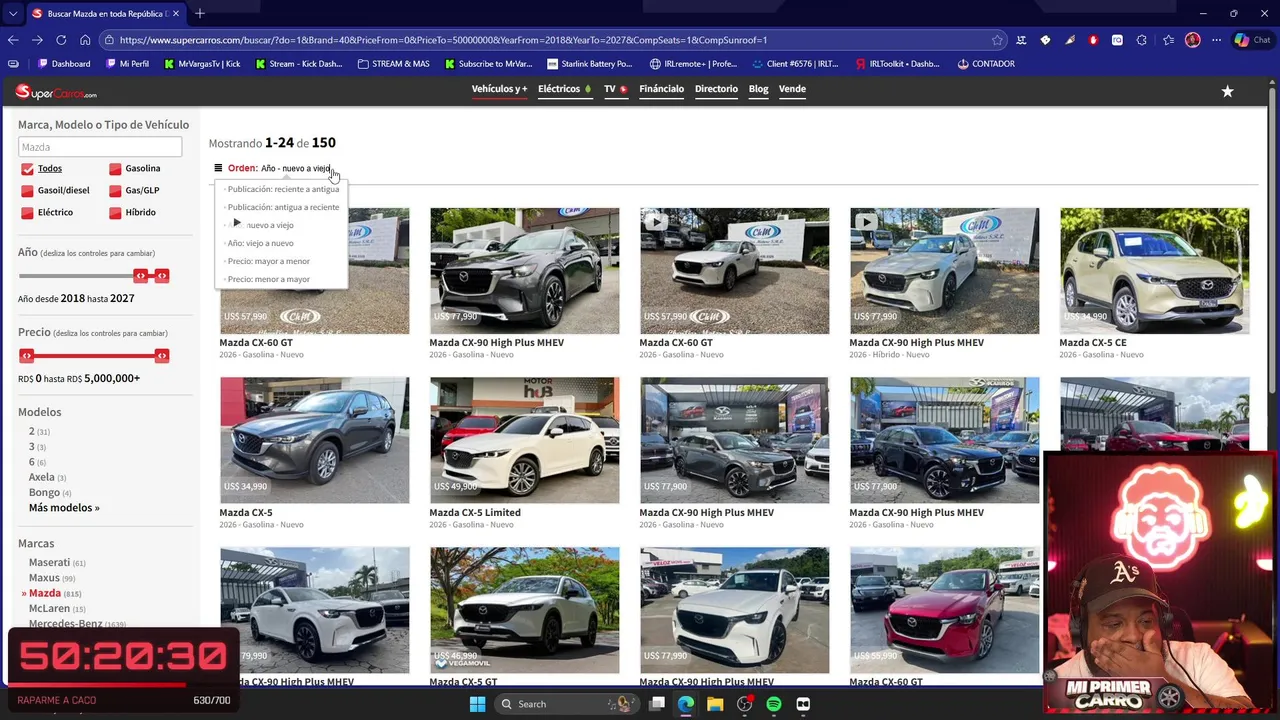Play video icon on third Mazda CX-60 GT
The height and width of the screenshot is (720, 1280).
click(x=656, y=222)
